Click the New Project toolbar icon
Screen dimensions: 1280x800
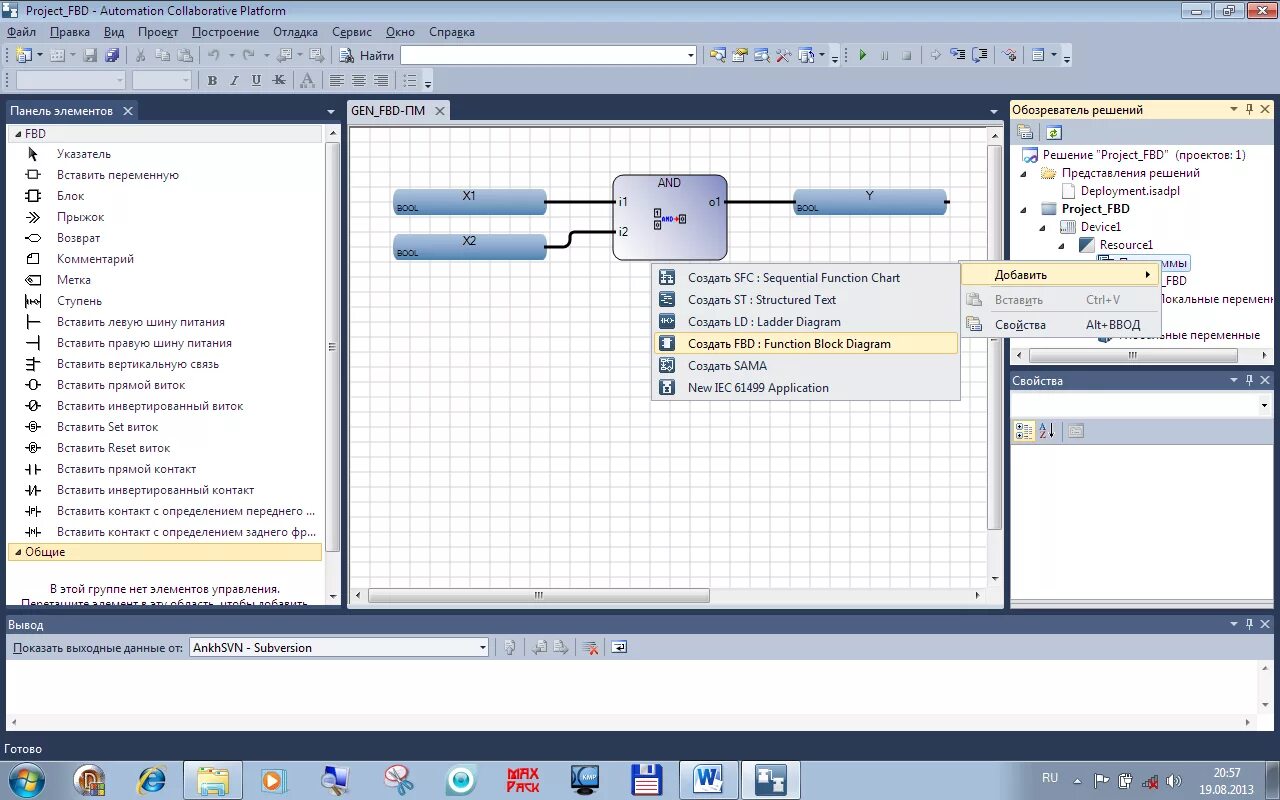tap(24, 56)
